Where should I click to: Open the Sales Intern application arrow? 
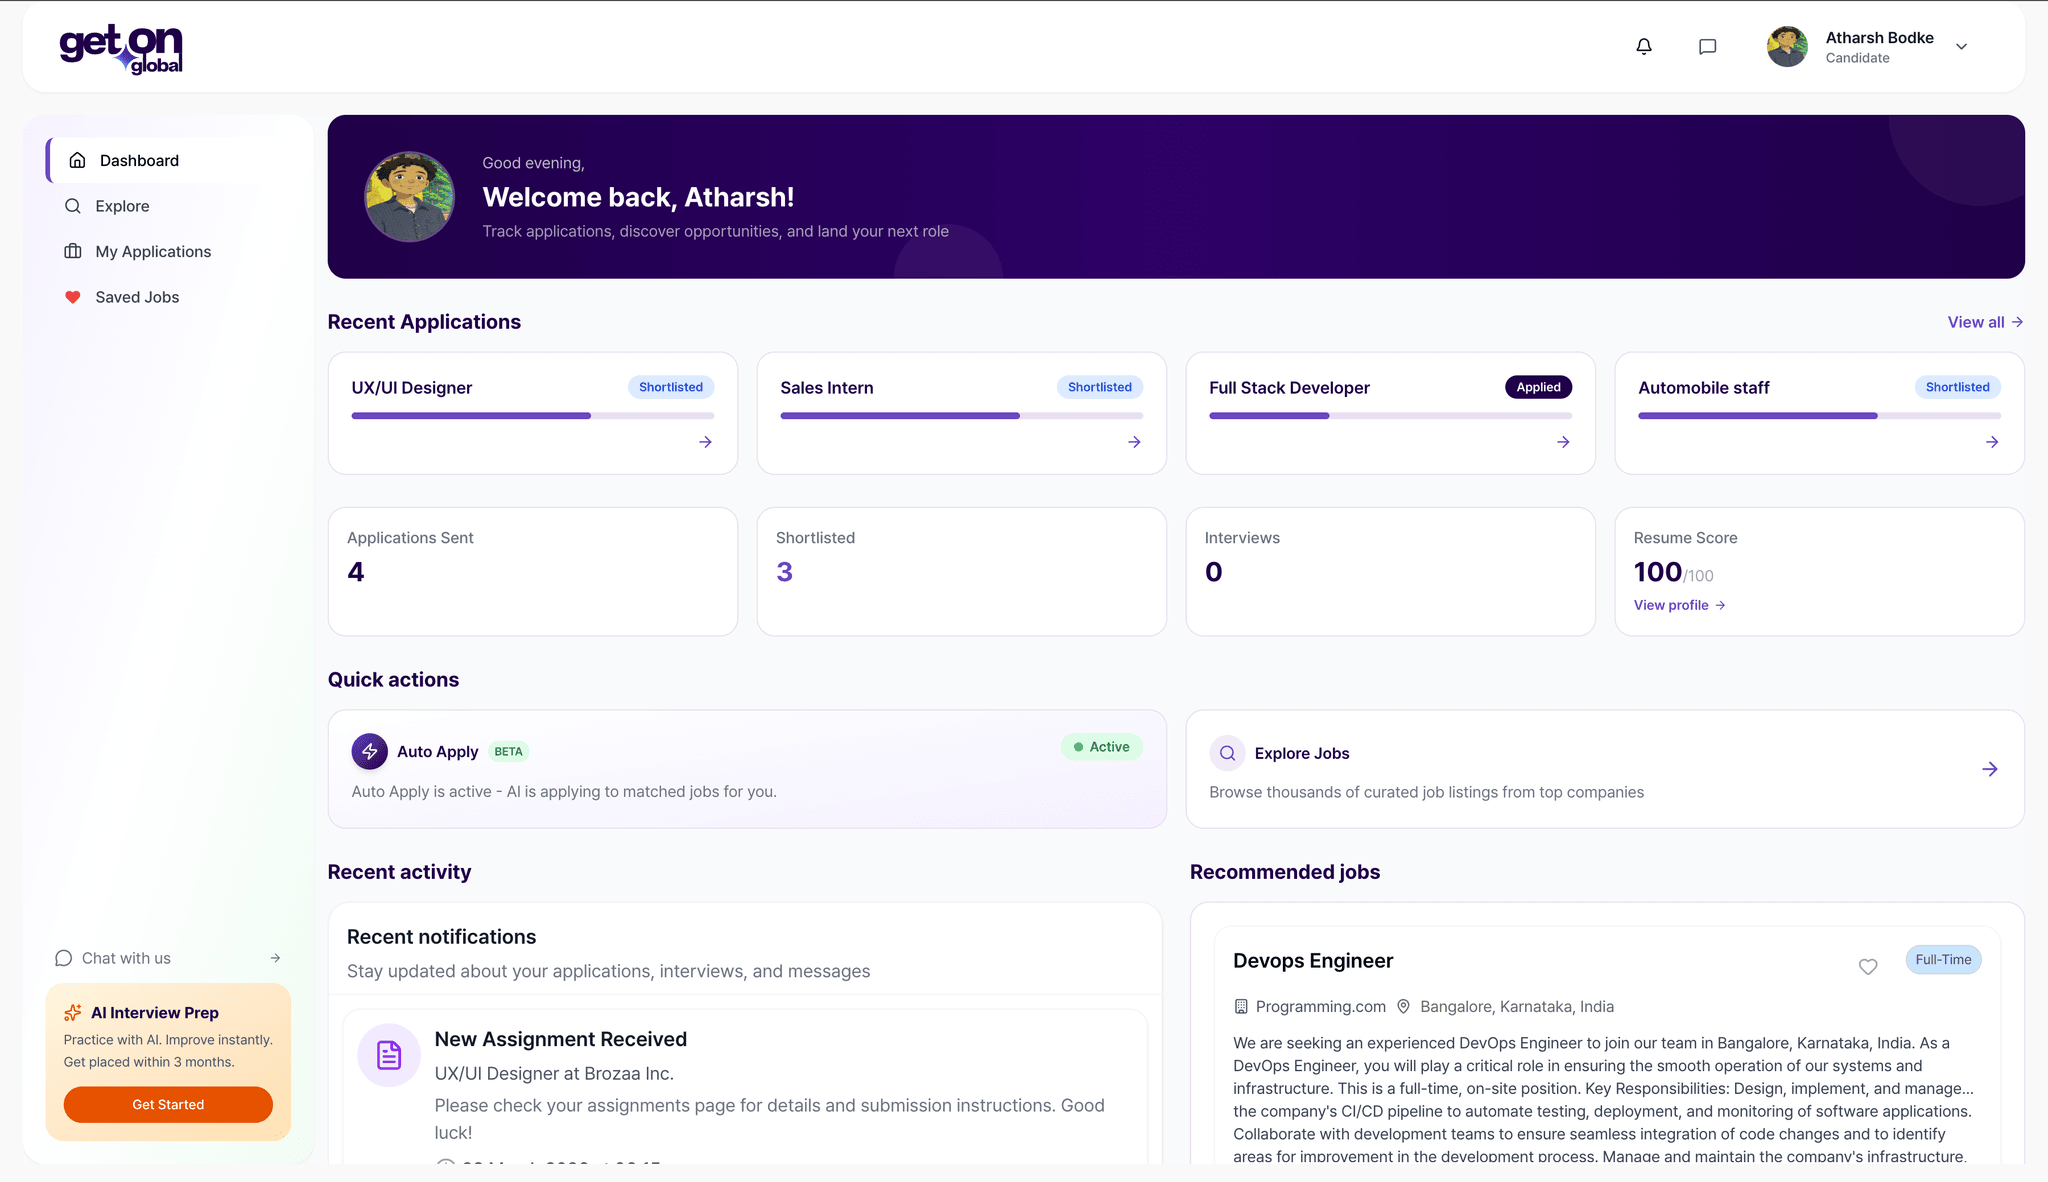1135,442
